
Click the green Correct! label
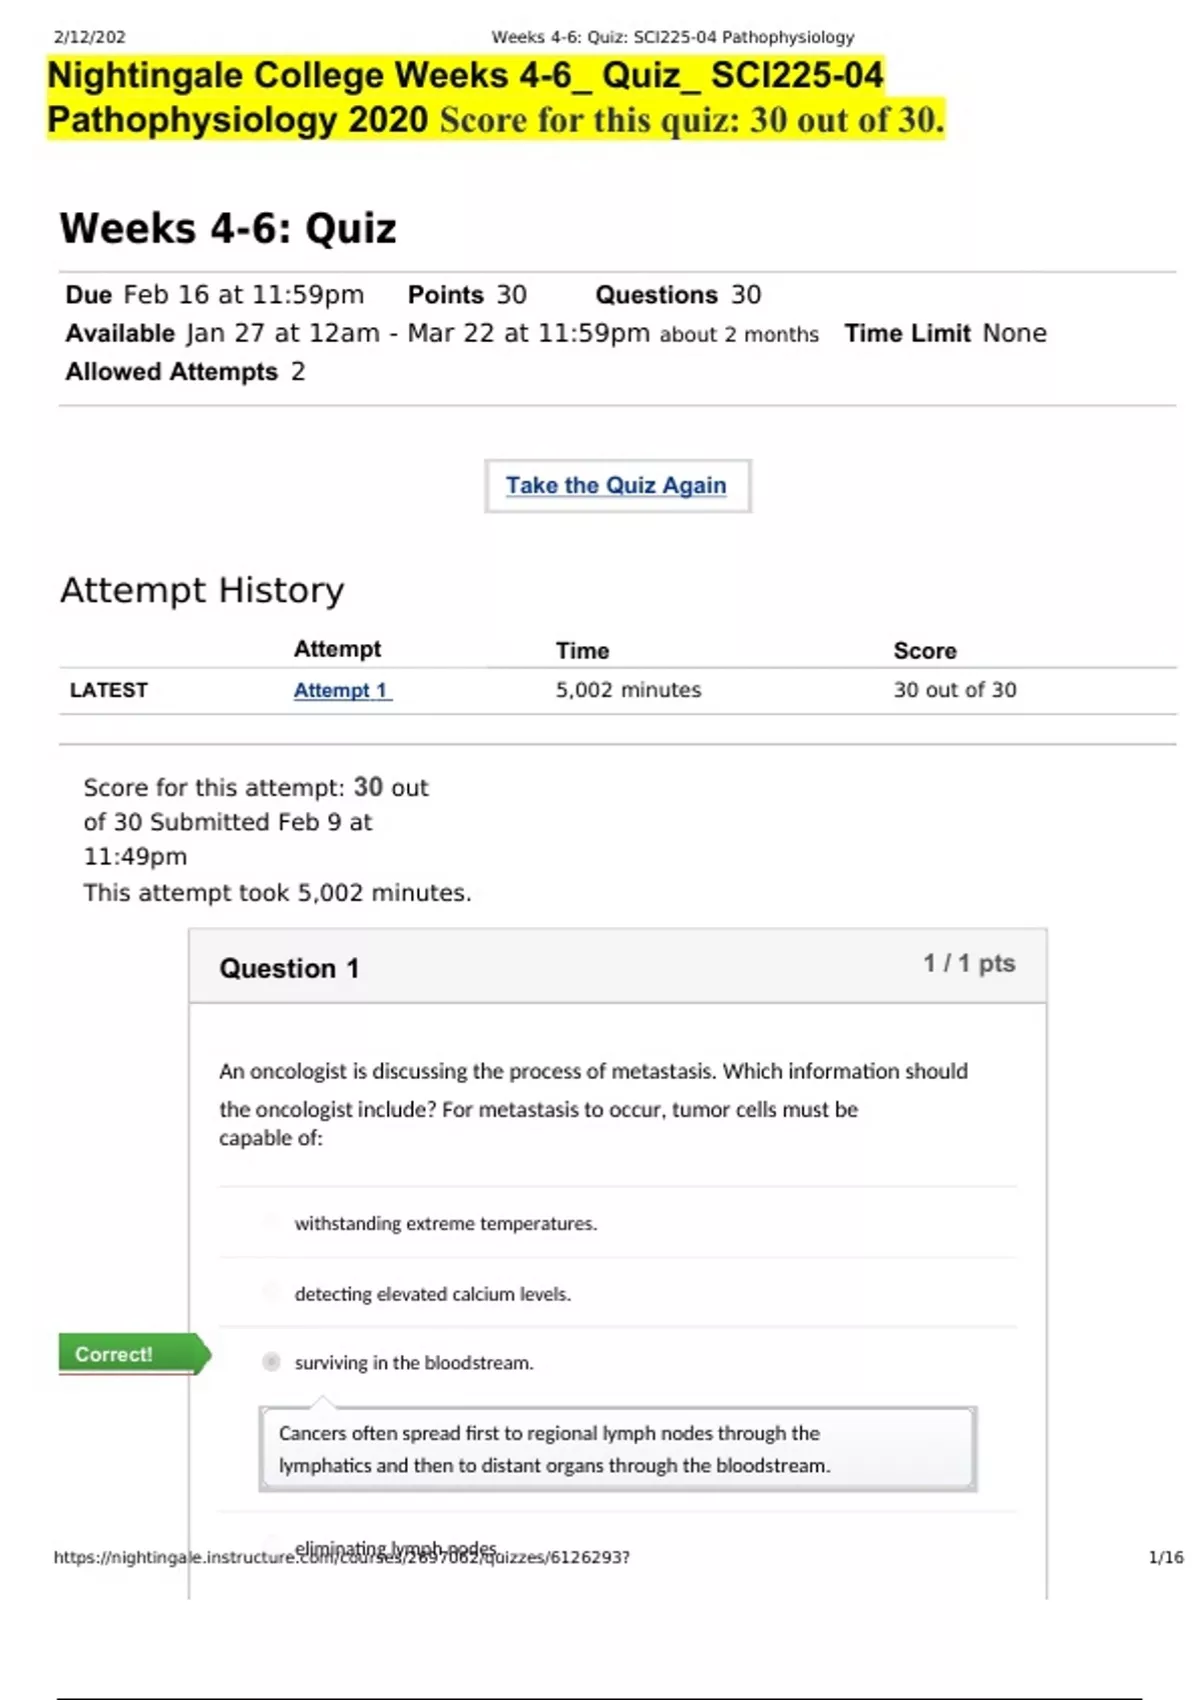[x=133, y=1354]
